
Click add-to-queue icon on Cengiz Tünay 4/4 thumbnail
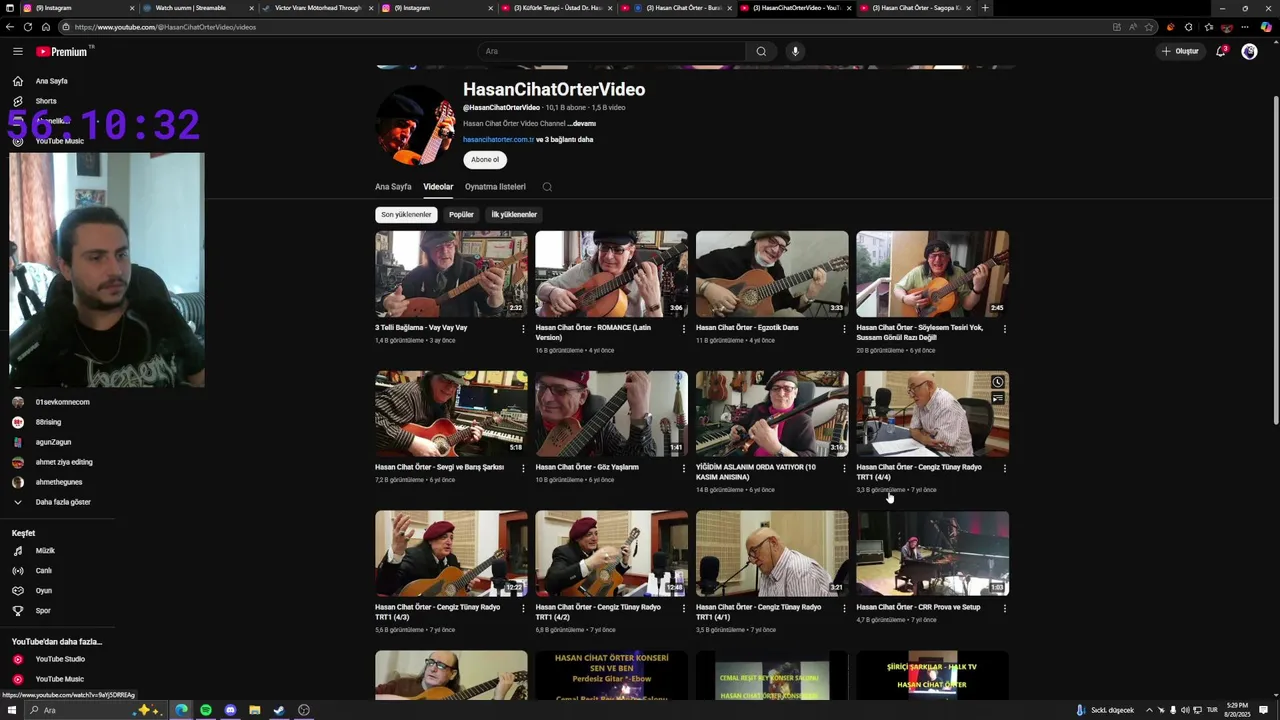click(x=997, y=398)
